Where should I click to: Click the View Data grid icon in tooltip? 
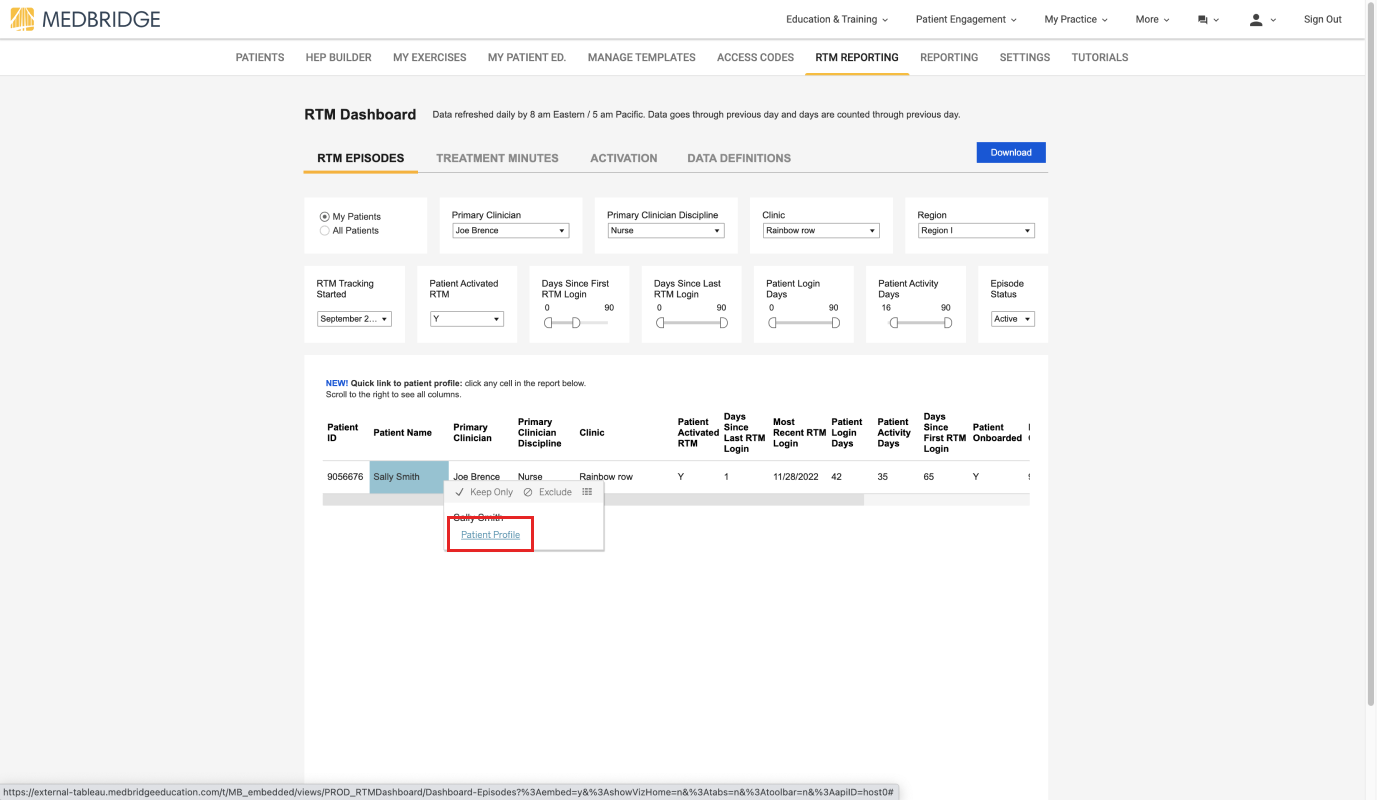(587, 492)
